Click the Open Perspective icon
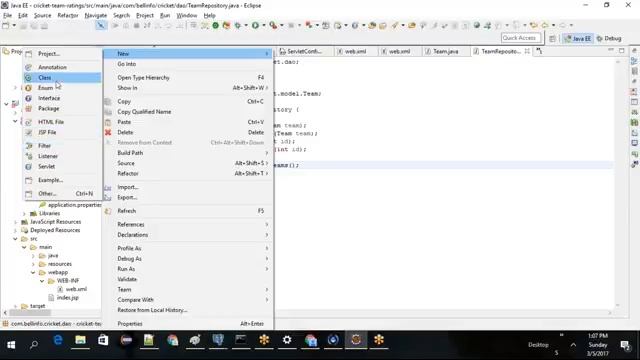Image resolution: width=640 pixels, height=360 pixels. pyautogui.click(x=552, y=38)
